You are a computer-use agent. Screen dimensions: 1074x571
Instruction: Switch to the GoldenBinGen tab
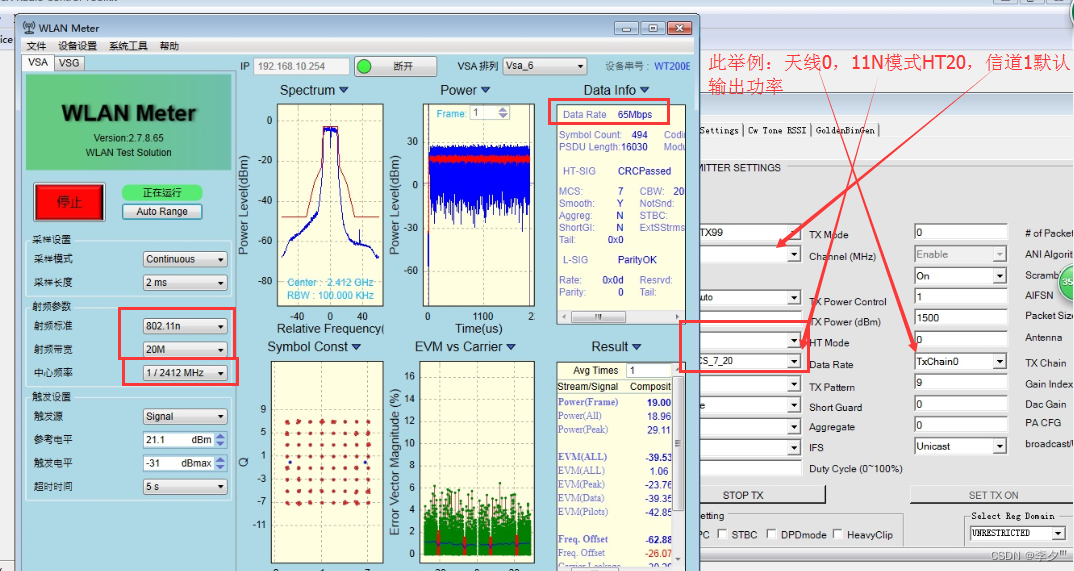pyautogui.click(x=845, y=130)
